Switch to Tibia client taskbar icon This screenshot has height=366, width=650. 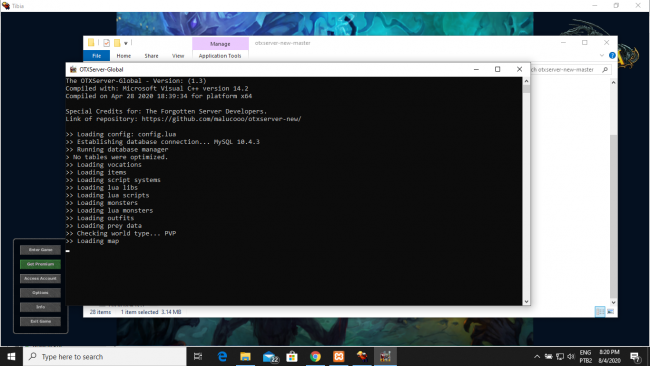coord(362,356)
